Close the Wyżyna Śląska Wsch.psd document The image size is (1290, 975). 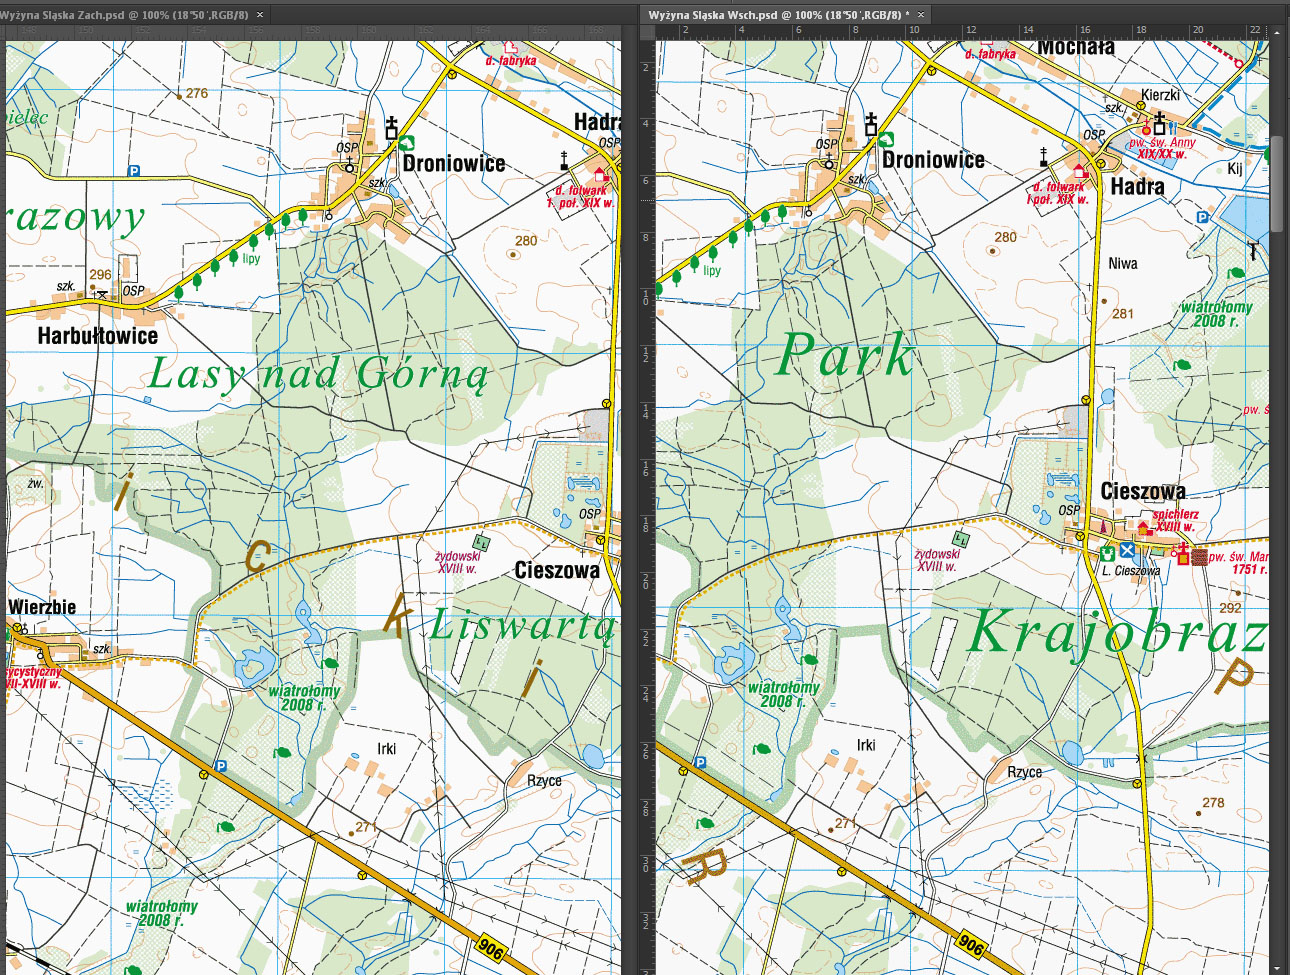(x=921, y=15)
